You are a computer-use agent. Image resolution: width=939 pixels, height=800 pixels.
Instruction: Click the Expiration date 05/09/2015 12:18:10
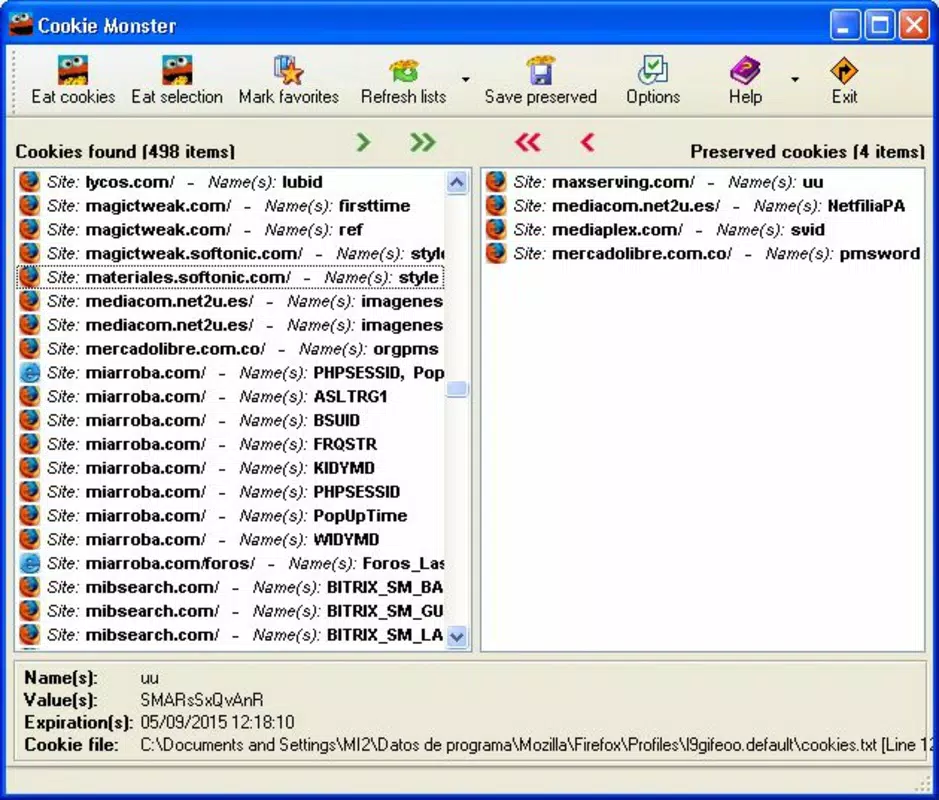pyautogui.click(x=217, y=722)
